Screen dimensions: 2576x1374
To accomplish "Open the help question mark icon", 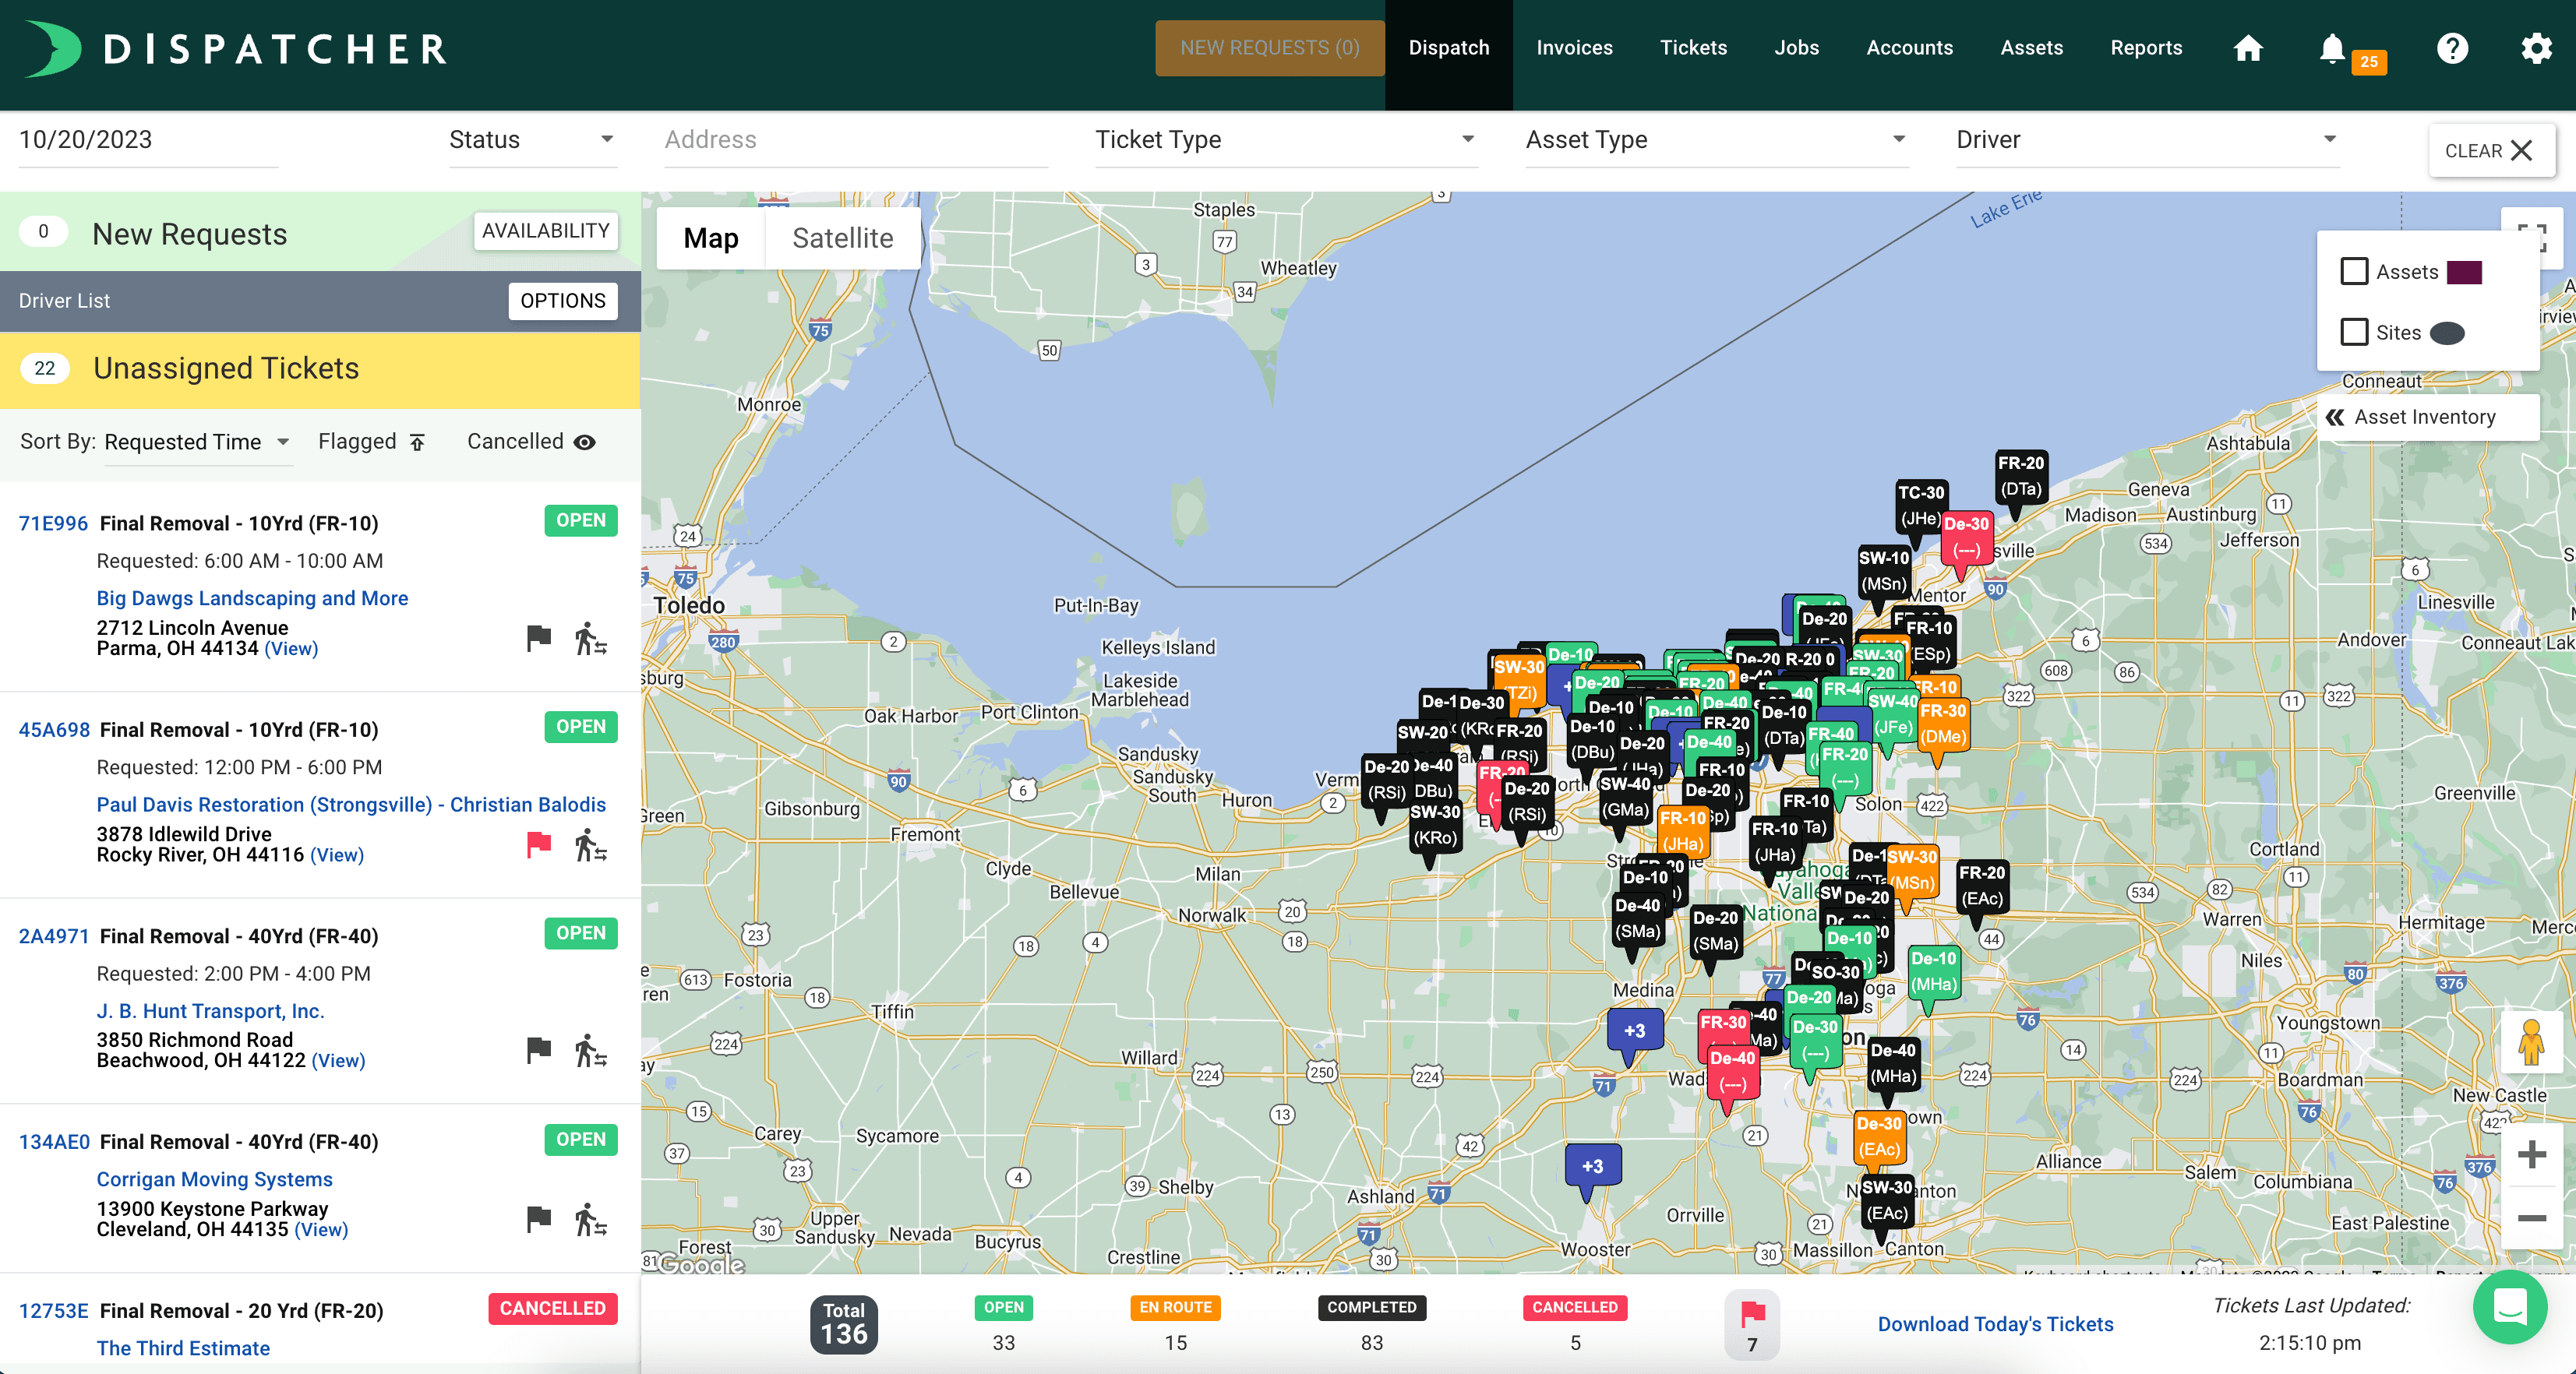I will tap(2452, 48).
